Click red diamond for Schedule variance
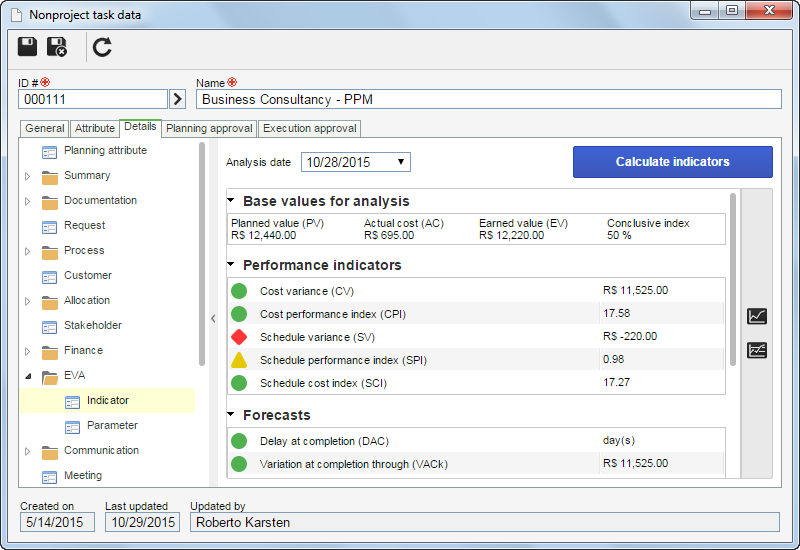The image size is (800, 550). coord(239,337)
